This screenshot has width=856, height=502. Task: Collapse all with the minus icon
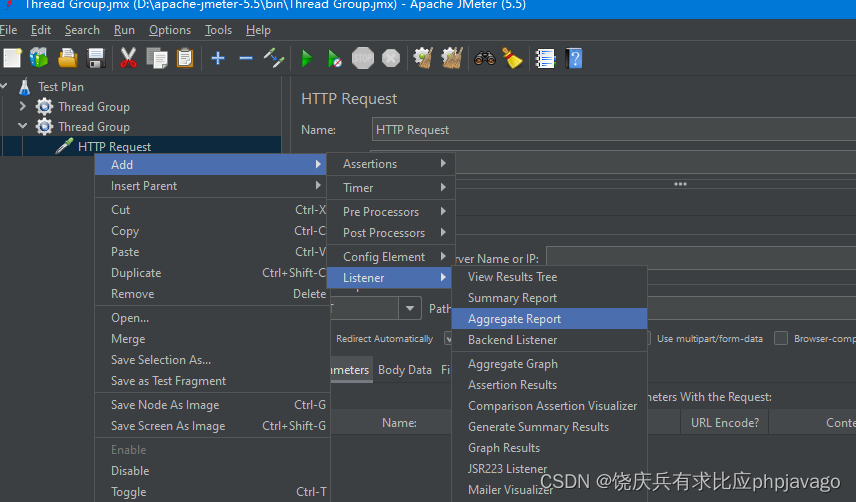[x=246, y=58]
